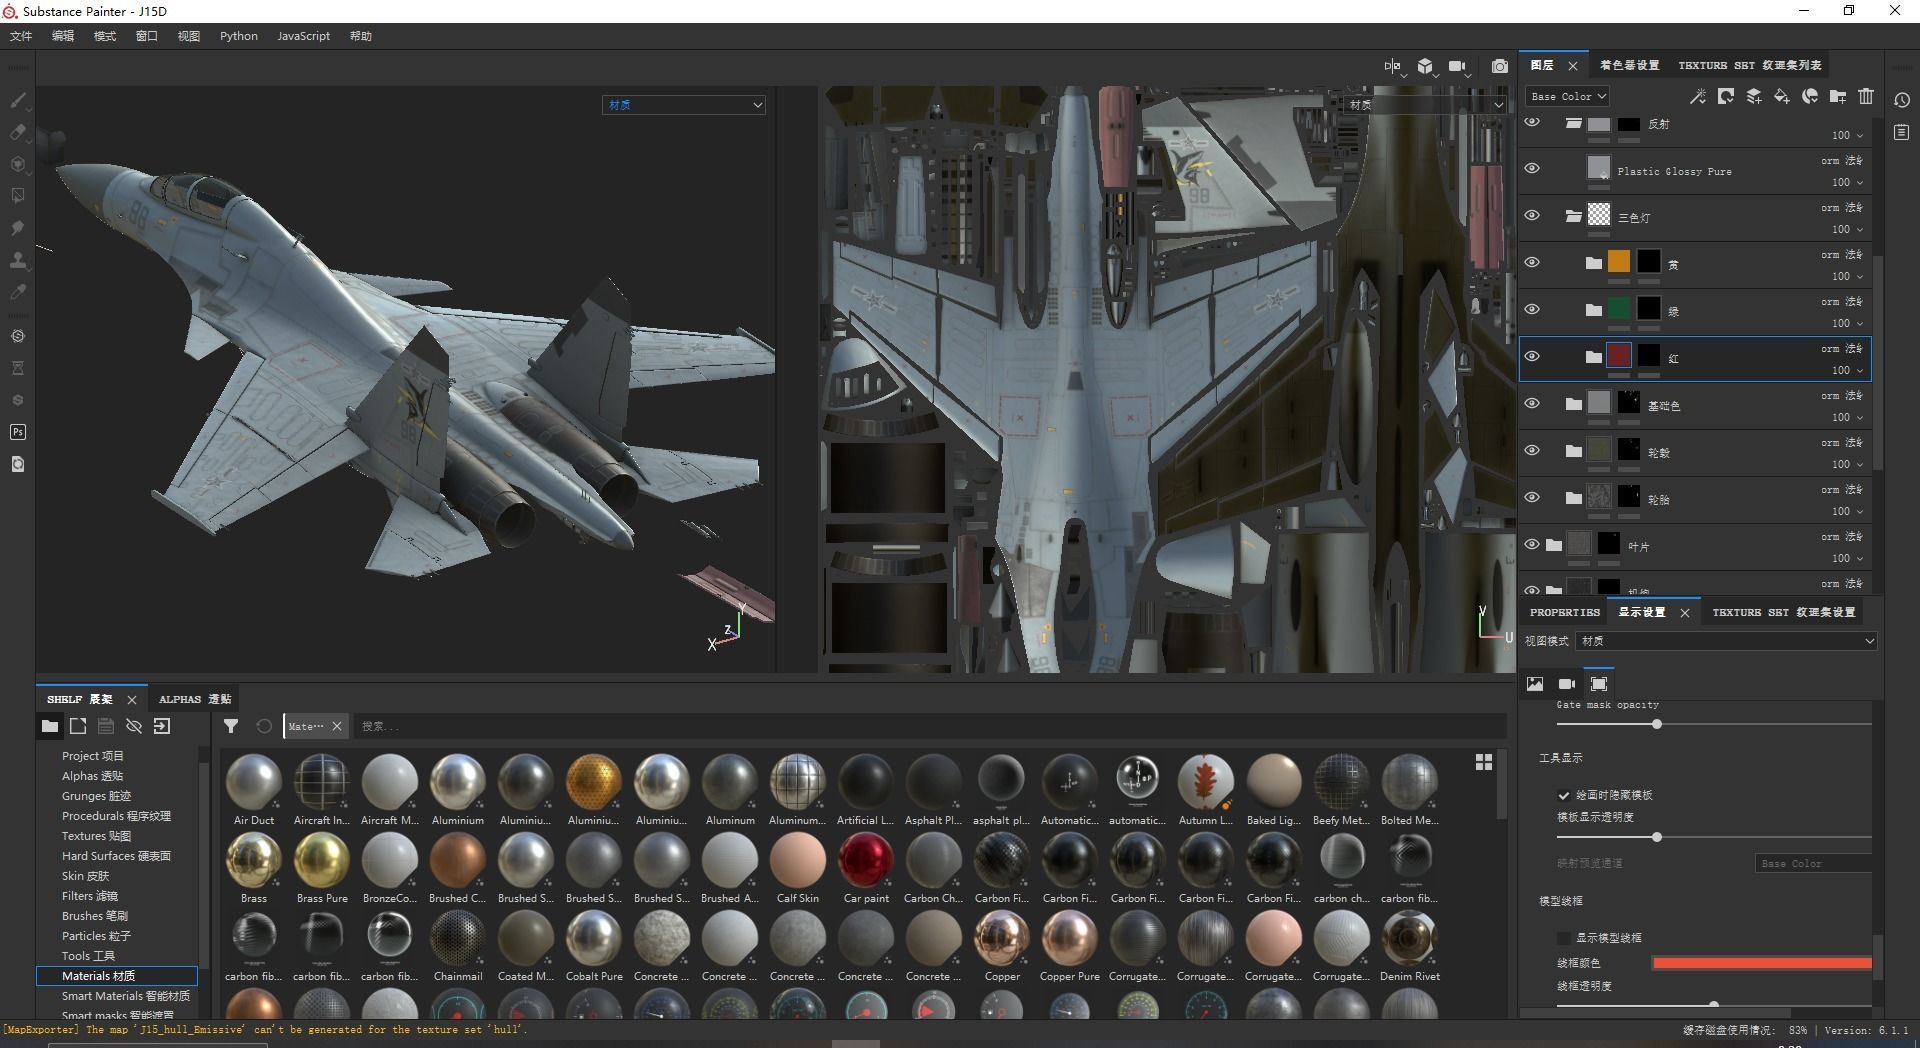
Task: Toggle perspective cube view icon
Action: coord(1425,66)
